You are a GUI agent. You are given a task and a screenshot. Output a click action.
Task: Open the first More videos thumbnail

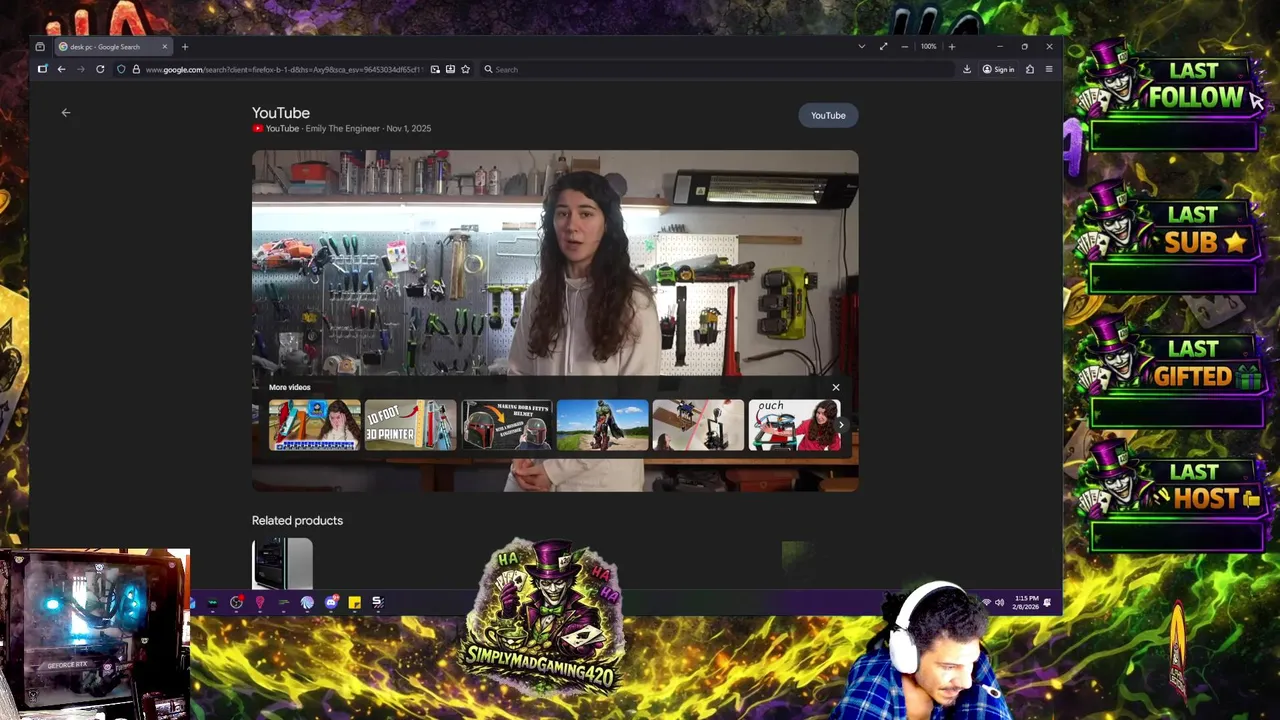(314, 425)
